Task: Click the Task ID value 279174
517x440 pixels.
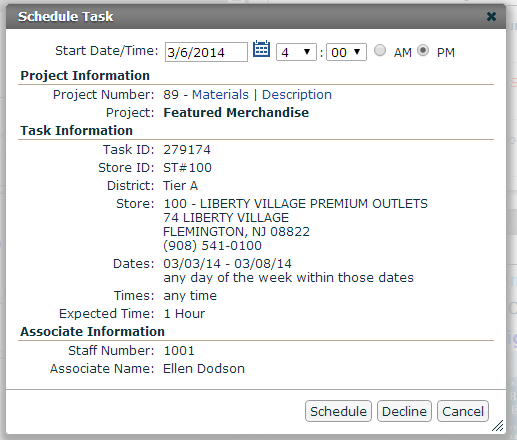Action: (187, 150)
